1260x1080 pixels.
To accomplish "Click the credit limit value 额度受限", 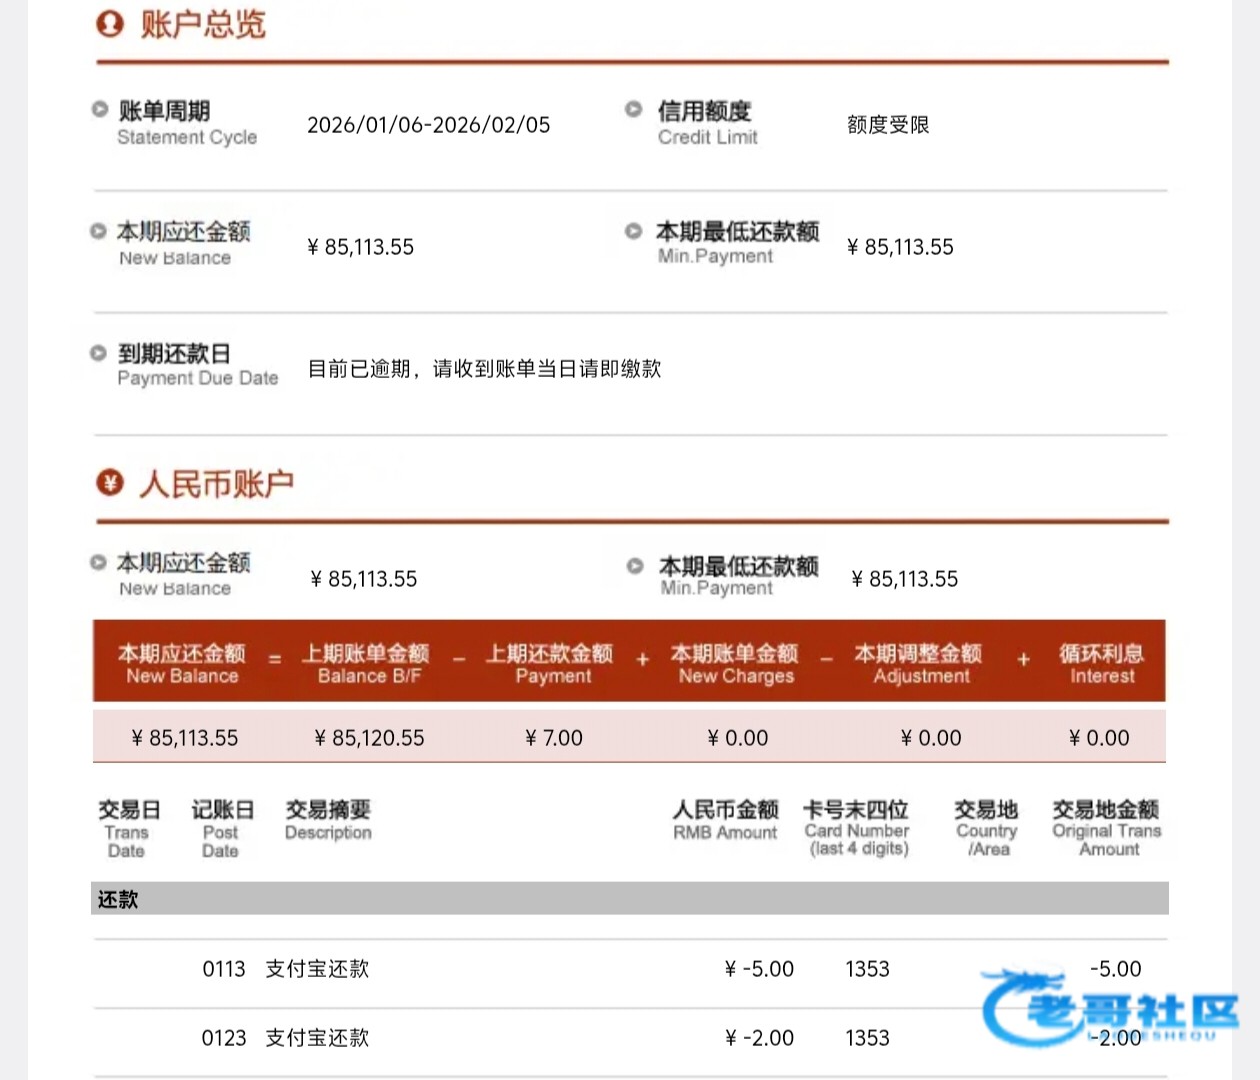I will click(x=888, y=125).
